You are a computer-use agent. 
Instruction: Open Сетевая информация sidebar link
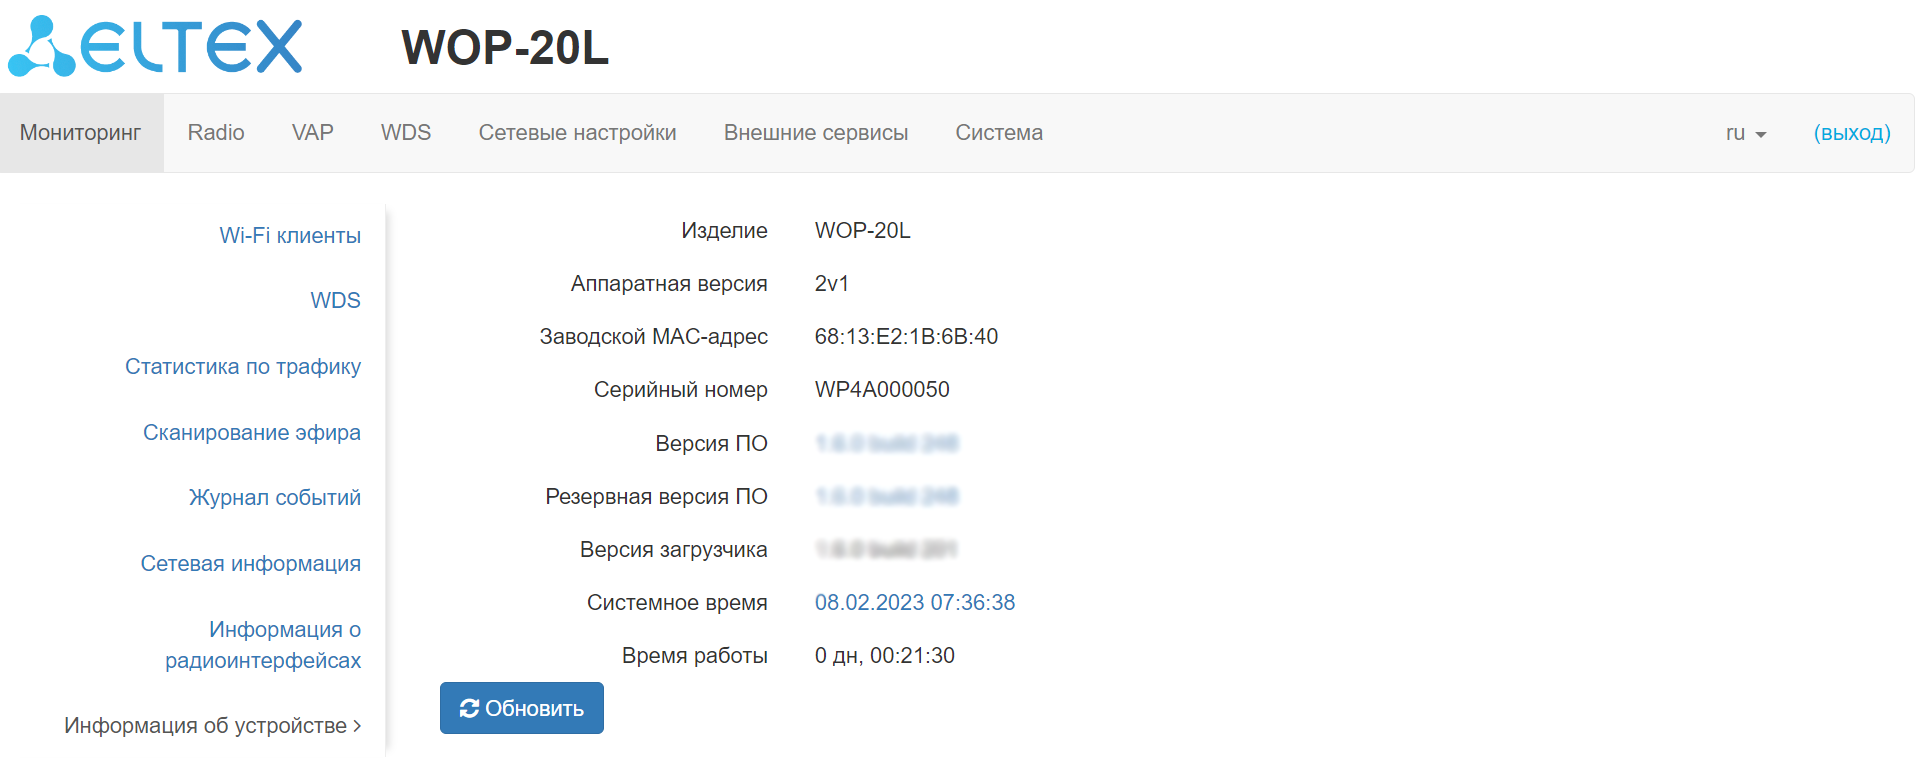[251, 564]
